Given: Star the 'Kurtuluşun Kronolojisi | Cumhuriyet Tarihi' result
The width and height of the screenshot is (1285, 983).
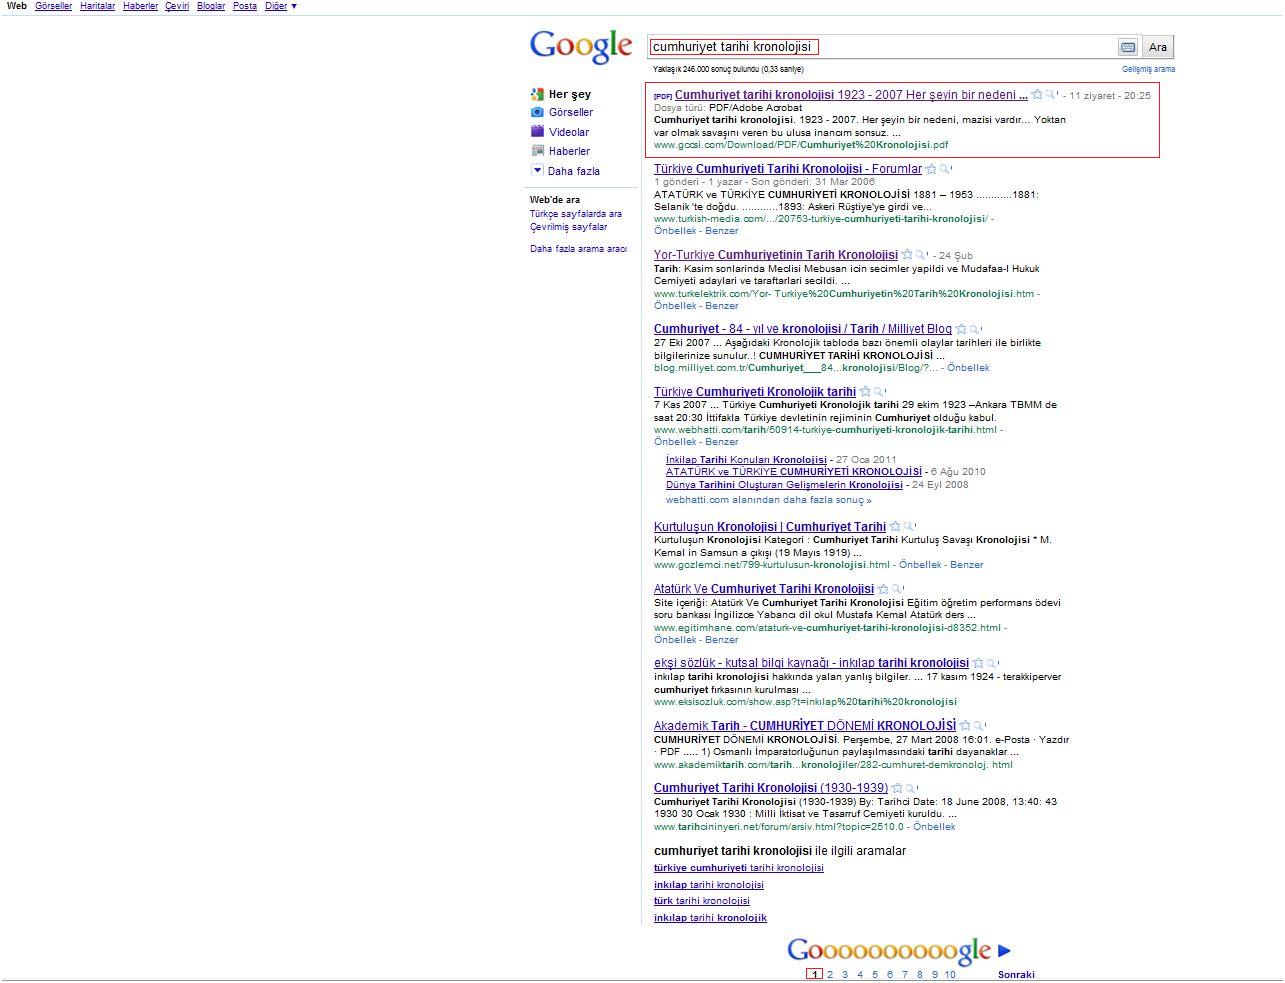Looking at the screenshot, I should [895, 527].
